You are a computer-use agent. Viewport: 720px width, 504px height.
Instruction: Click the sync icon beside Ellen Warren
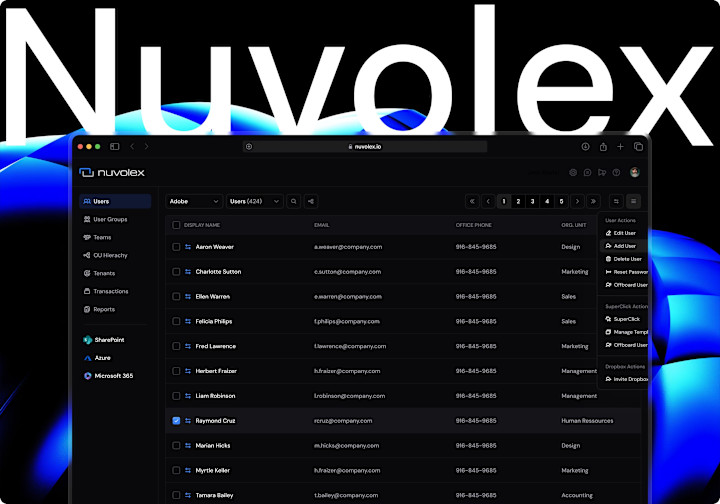point(188,297)
